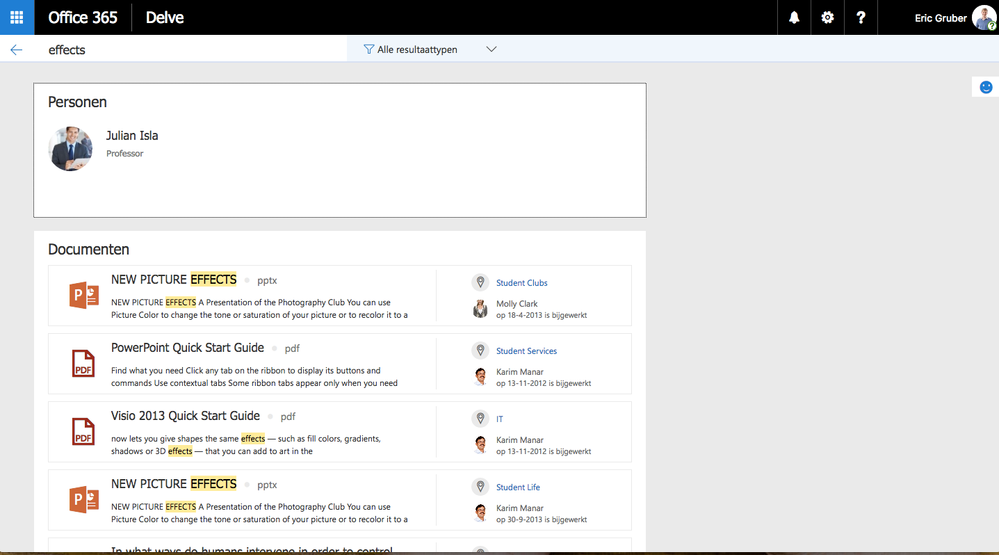Click location pin icon beside Student Services
The width and height of the screenshot is (999, 555).
[x=480, y=350]
